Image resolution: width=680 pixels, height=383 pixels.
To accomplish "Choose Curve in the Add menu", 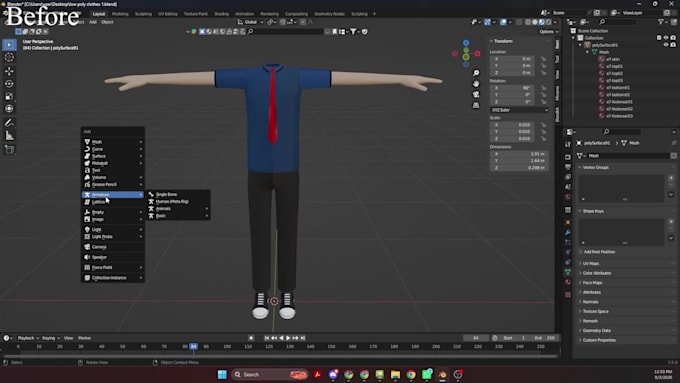I will point(113,149).
